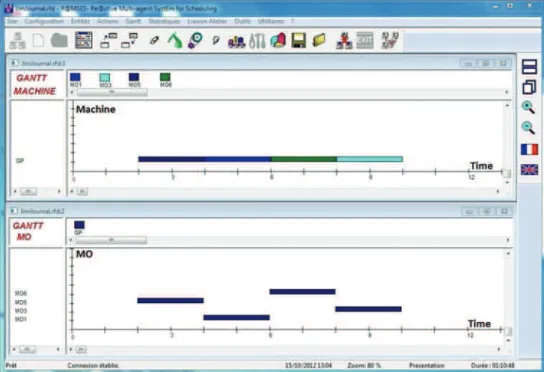Select the light cyan MO3 bar in Machine Gantt
The width and height of the screenshot is (544, 372).
[x=370, y=159]
